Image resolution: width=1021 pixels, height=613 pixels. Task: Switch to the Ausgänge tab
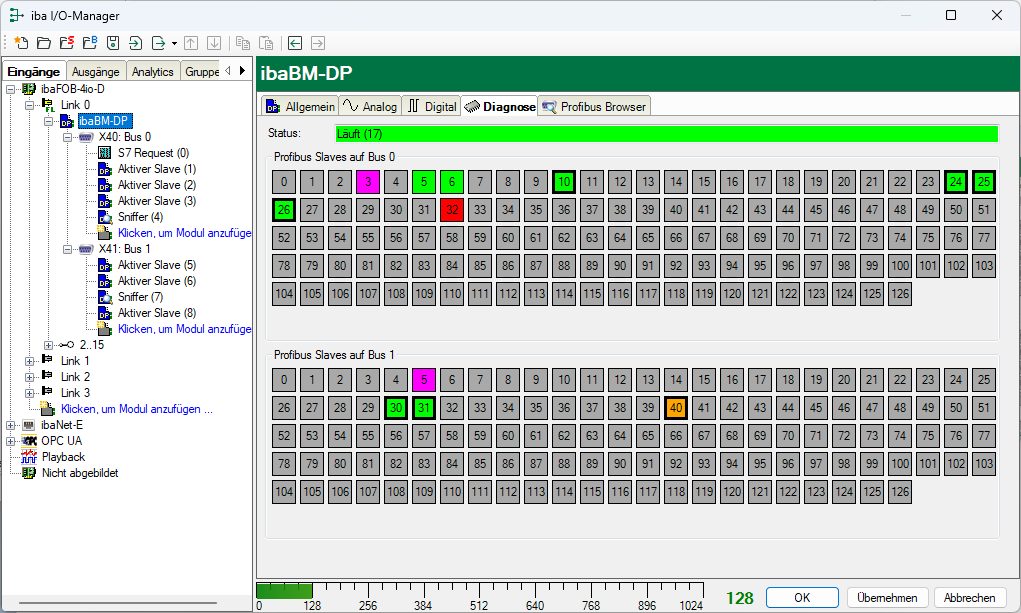(96, 71)
